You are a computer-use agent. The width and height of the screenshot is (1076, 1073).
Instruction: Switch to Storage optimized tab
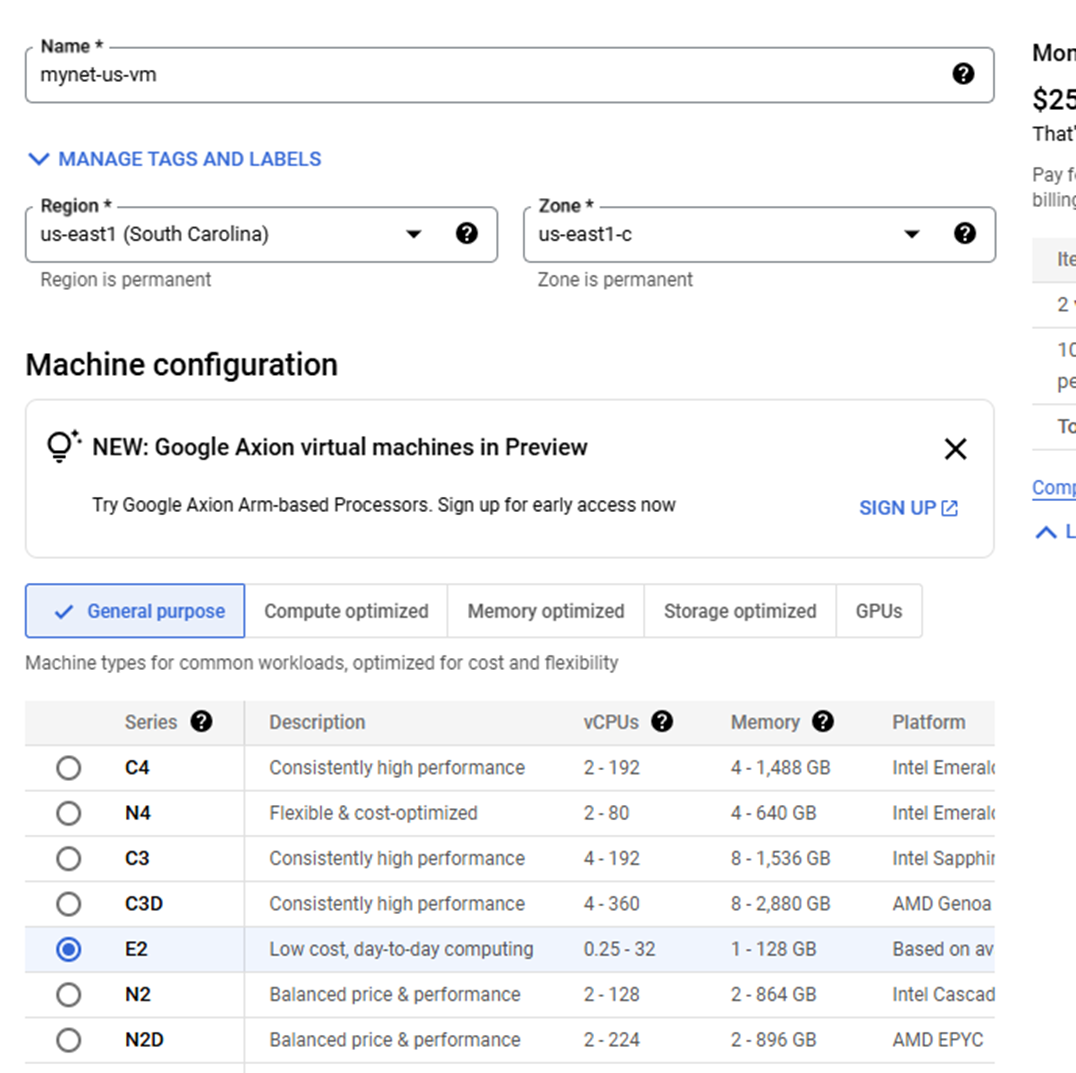coord(740,611)
